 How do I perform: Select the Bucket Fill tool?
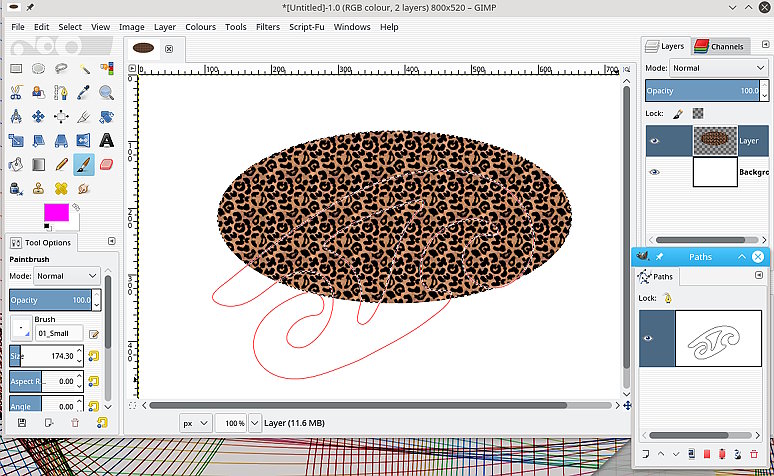pyautogui.click(x=17, y=164)
